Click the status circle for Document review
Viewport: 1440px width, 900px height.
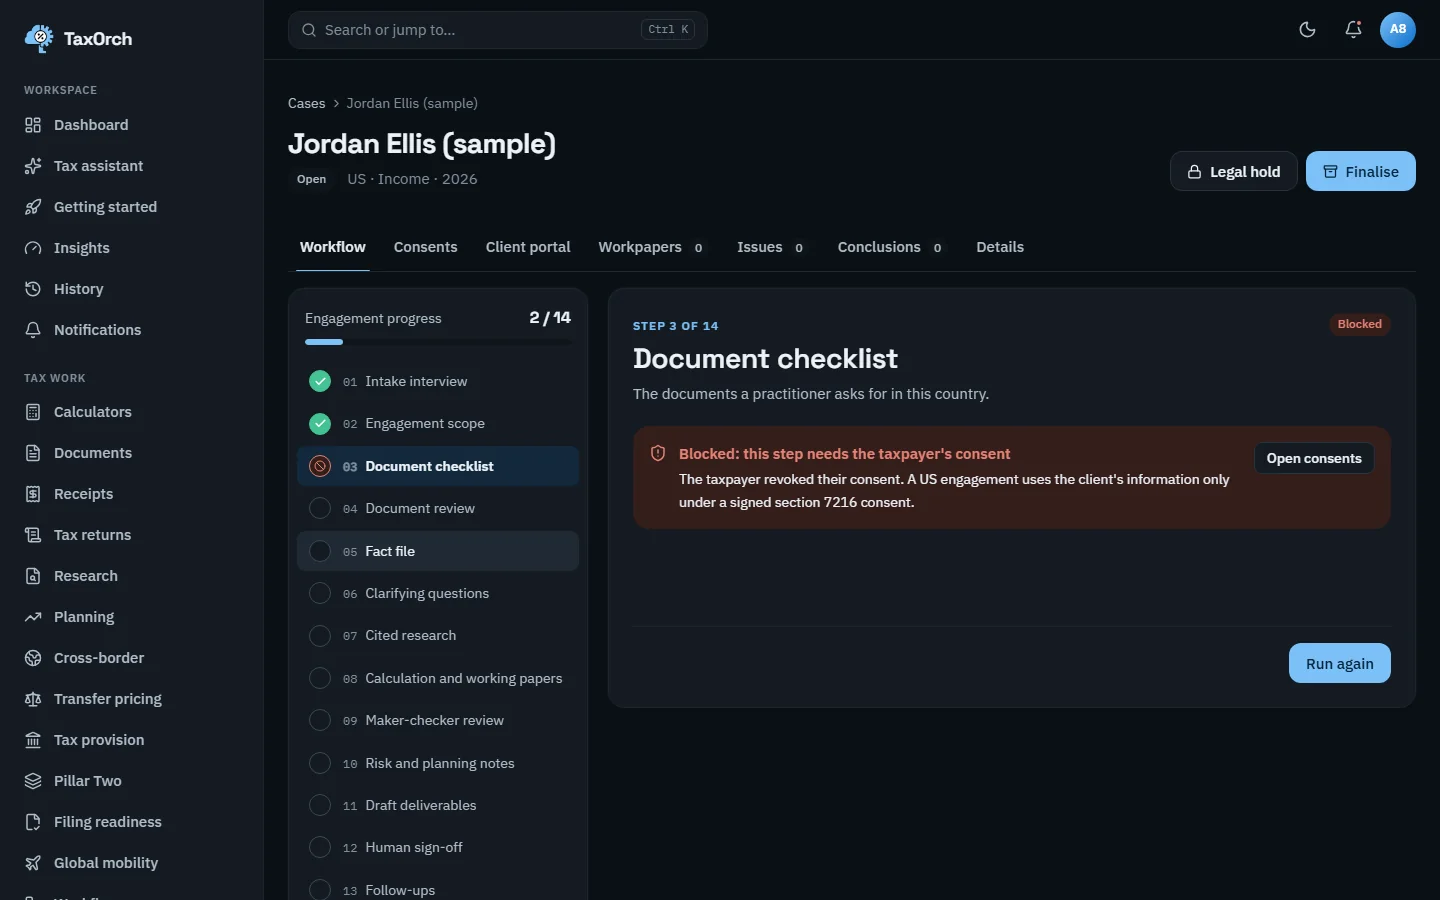tap(320, 508)
